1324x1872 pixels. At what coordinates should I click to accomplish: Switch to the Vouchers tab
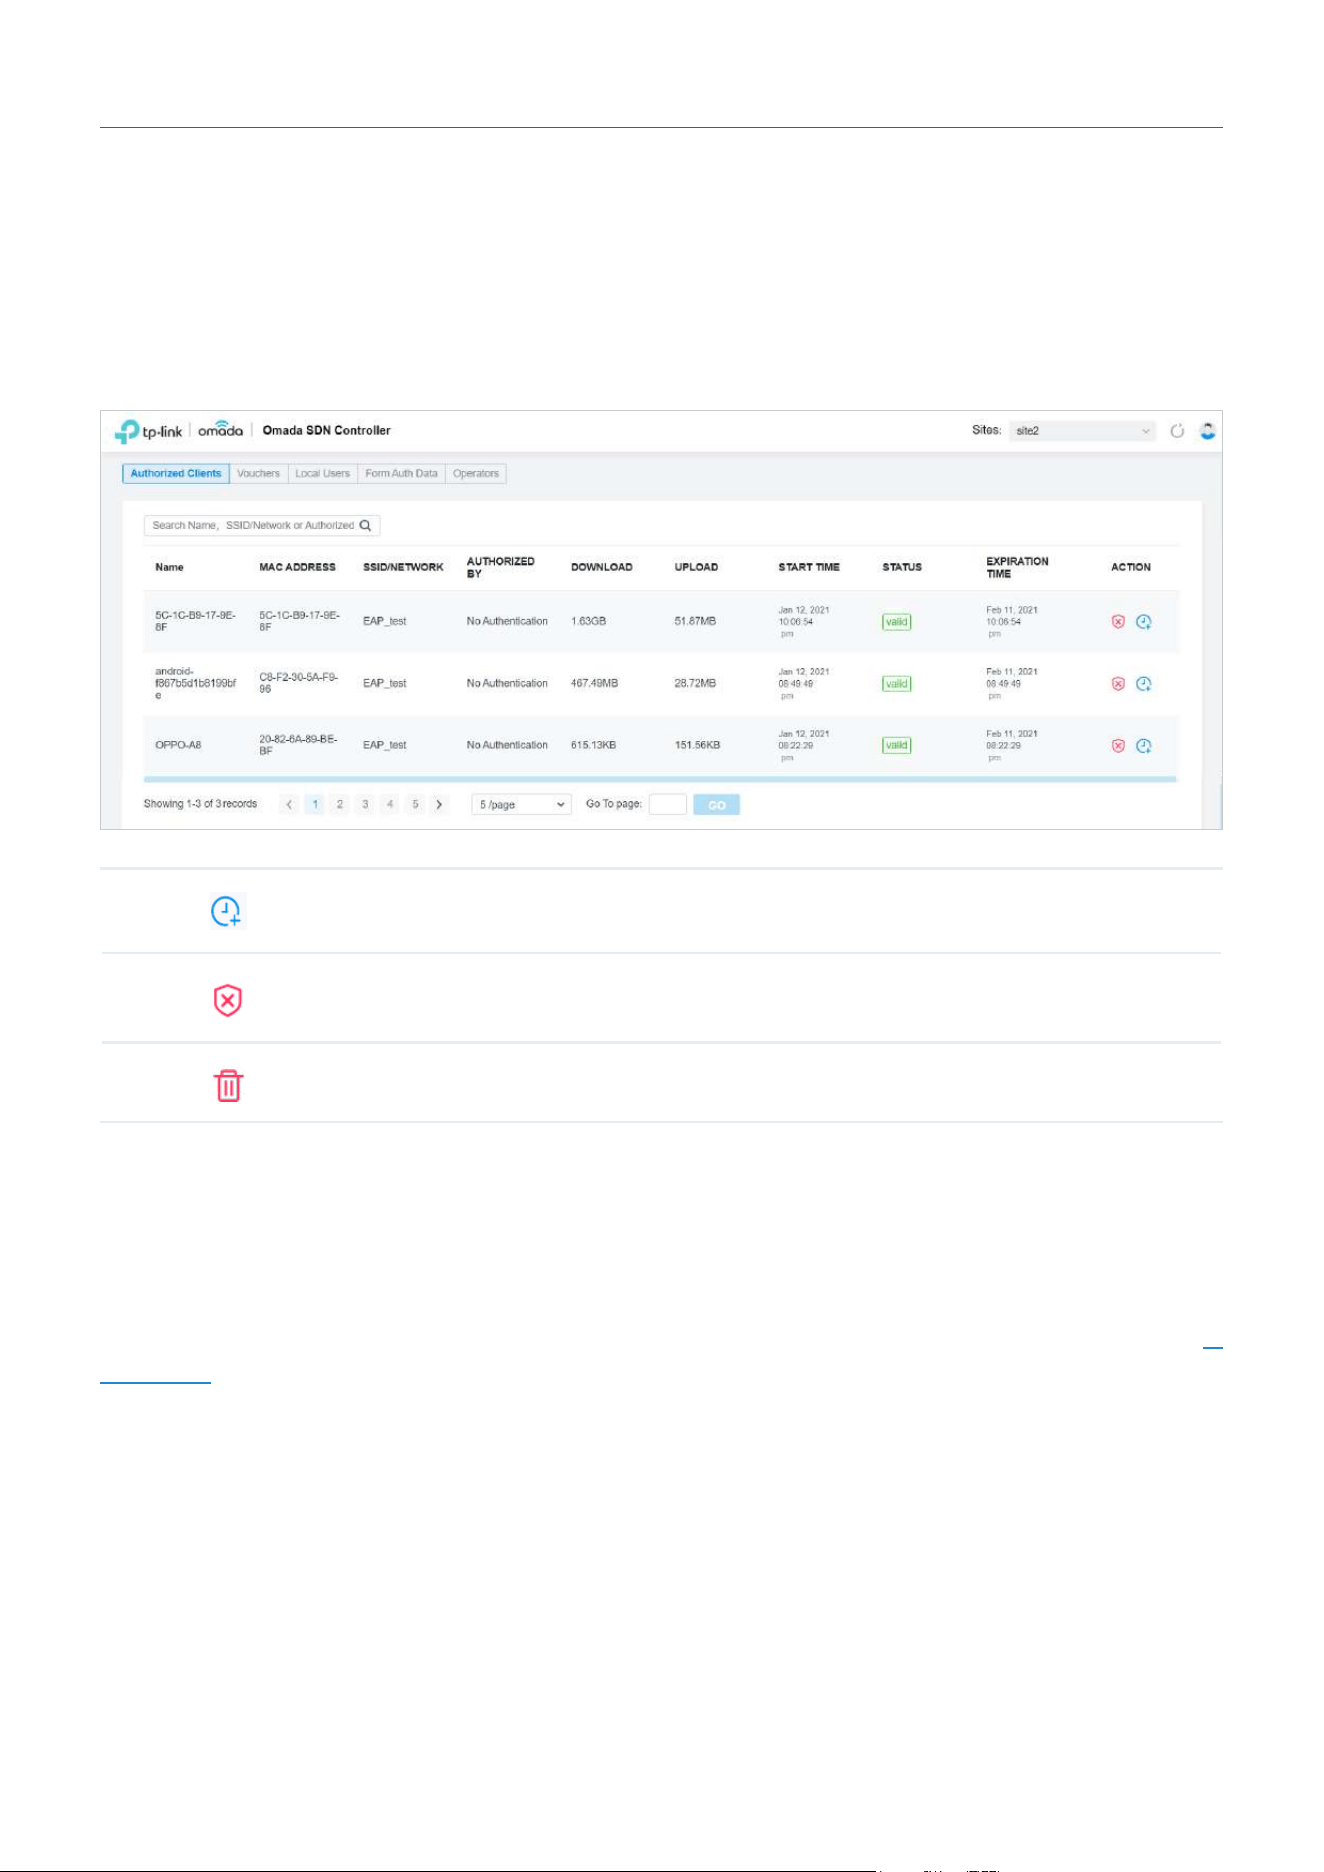click(x=258, y=474)
